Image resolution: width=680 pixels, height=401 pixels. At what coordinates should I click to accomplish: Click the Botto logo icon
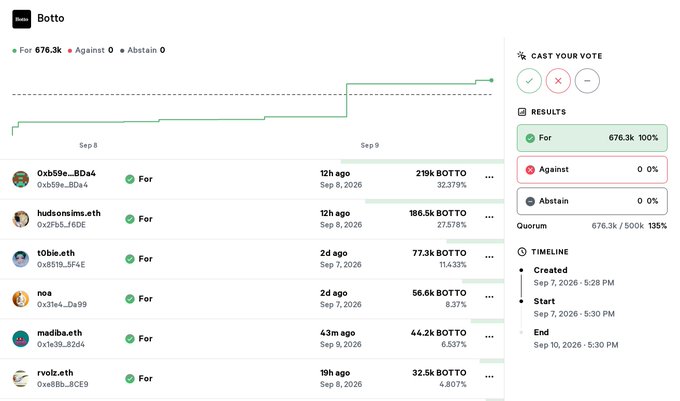click(22, 19)
